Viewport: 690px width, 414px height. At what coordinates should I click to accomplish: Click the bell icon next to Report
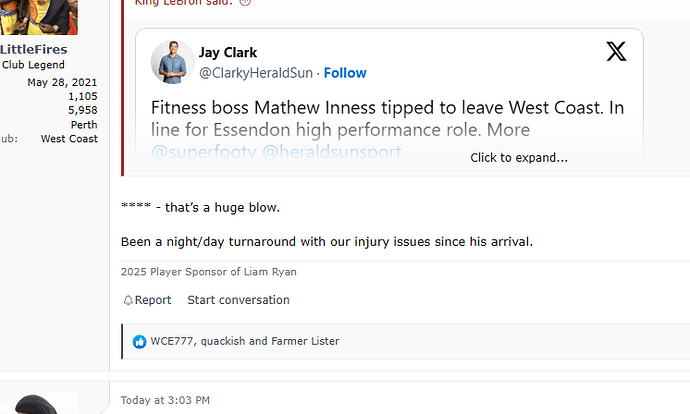tap(128, 300)
